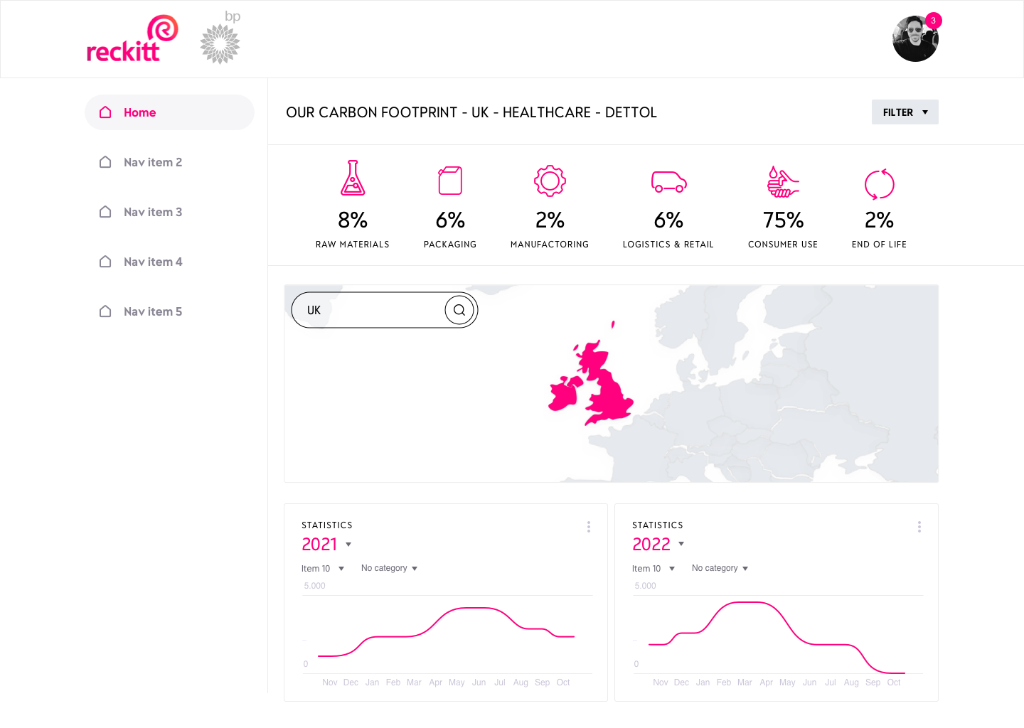Click the END OF LIFE label
The width and height of the screenshot is (1024, 728).
pos(879,244)
